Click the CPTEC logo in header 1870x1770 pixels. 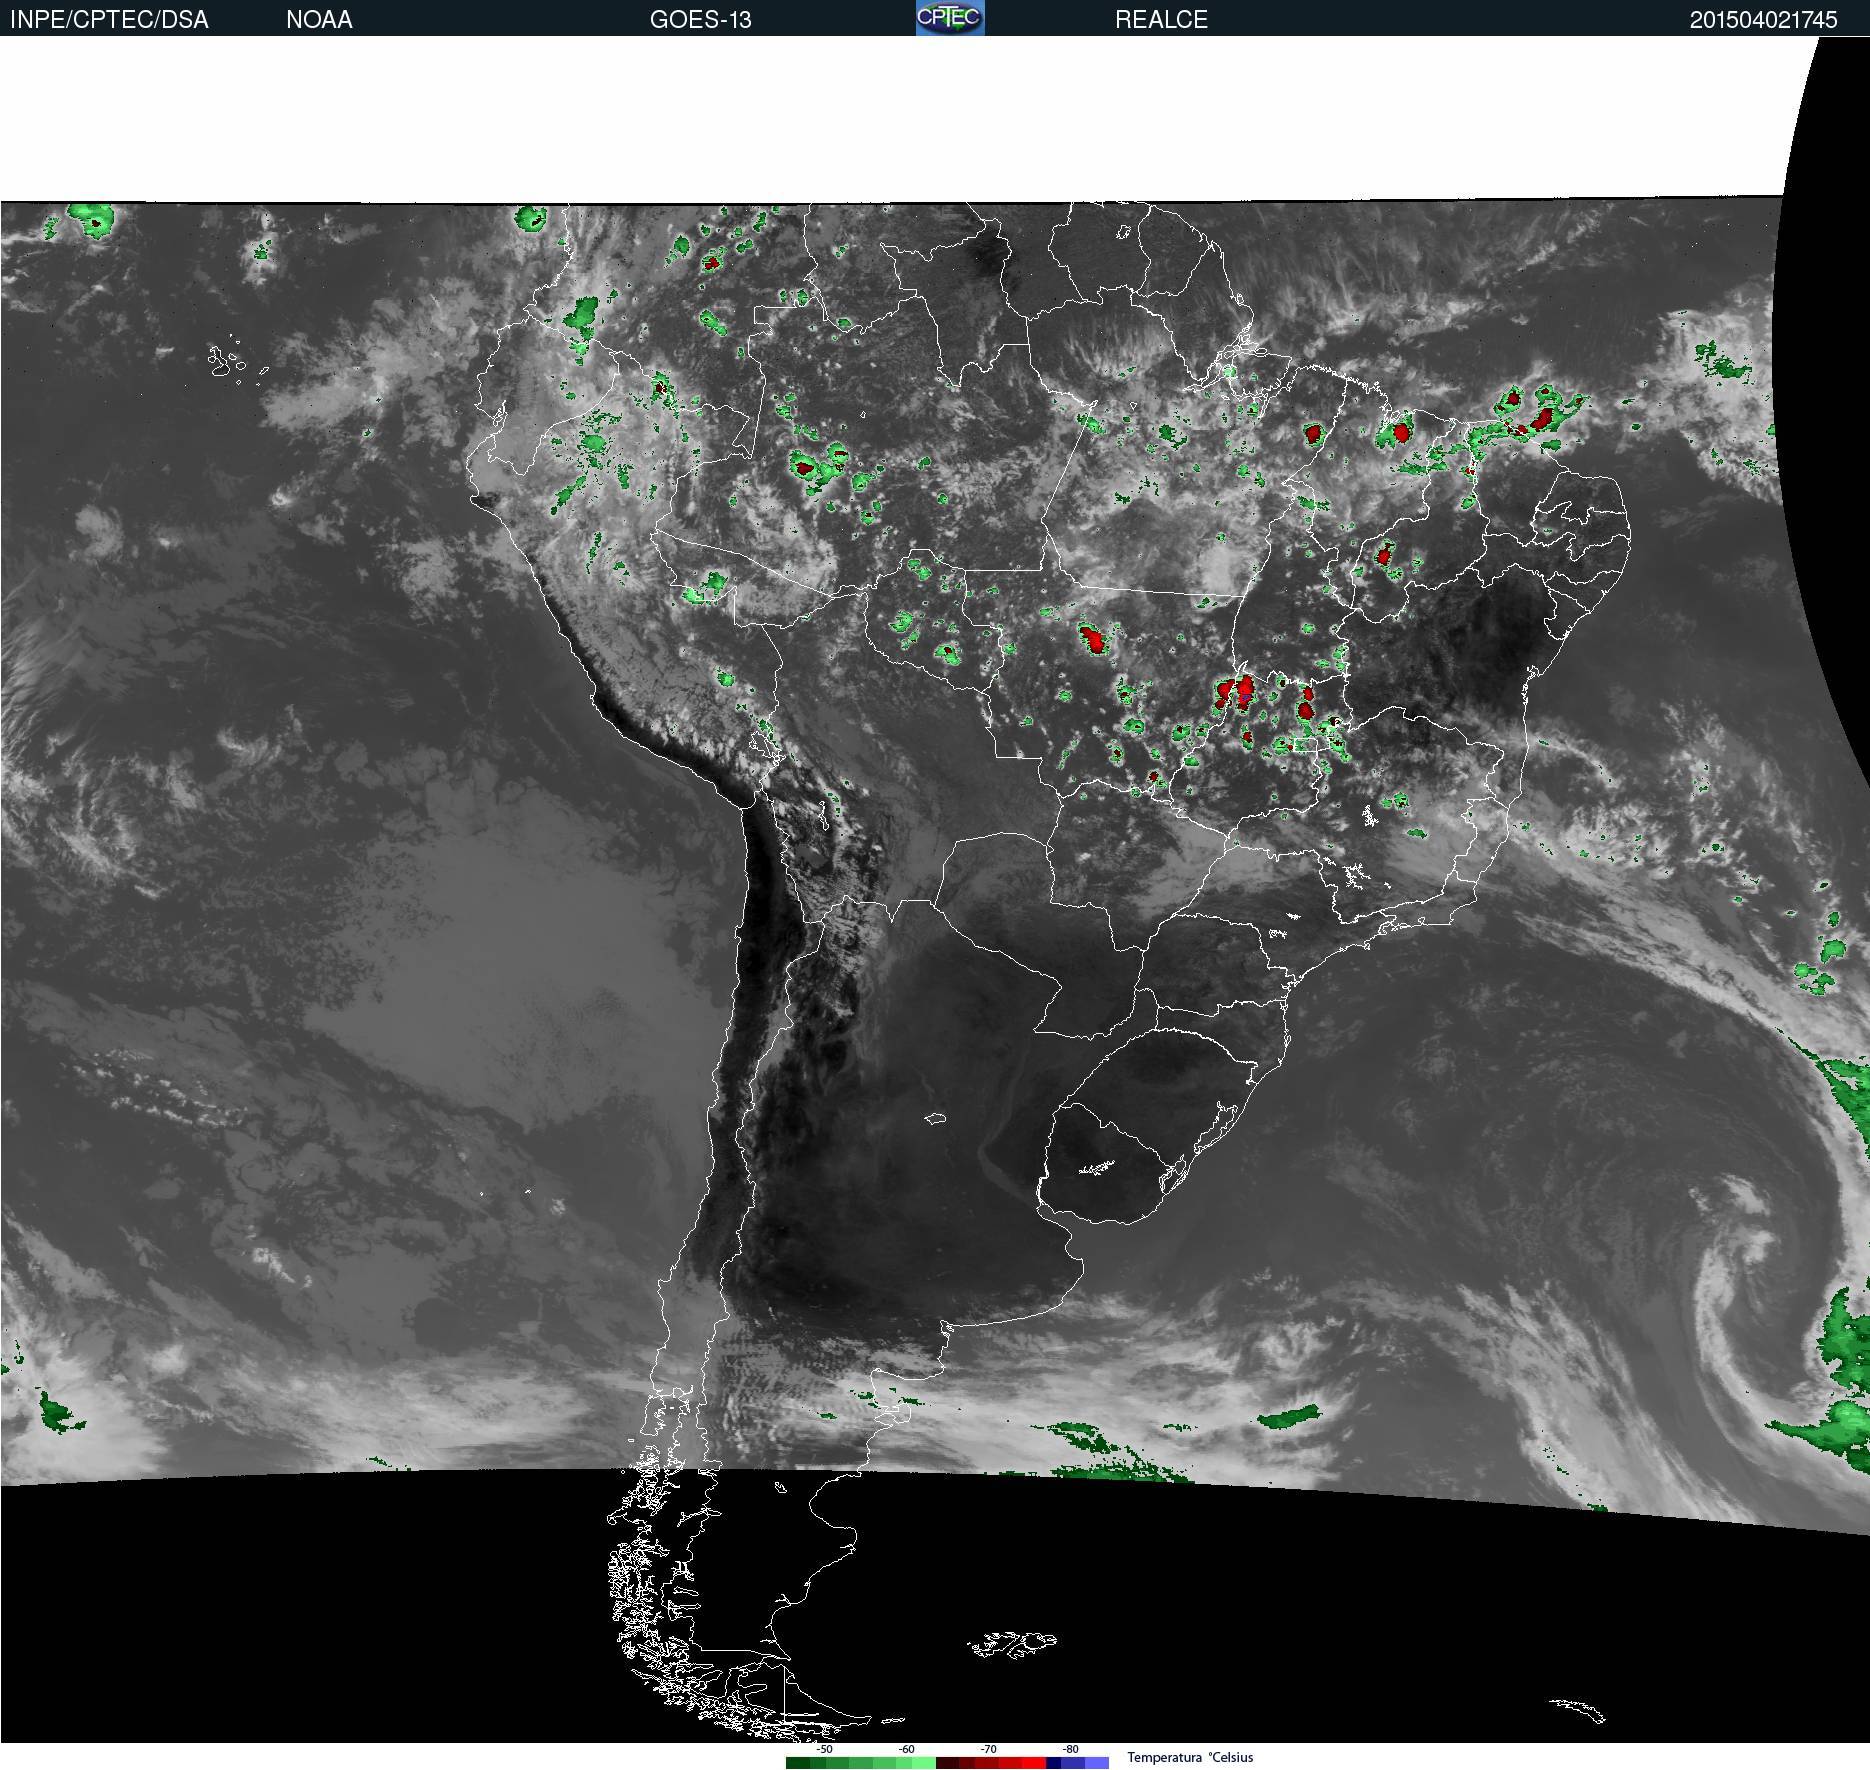(950, 18)
